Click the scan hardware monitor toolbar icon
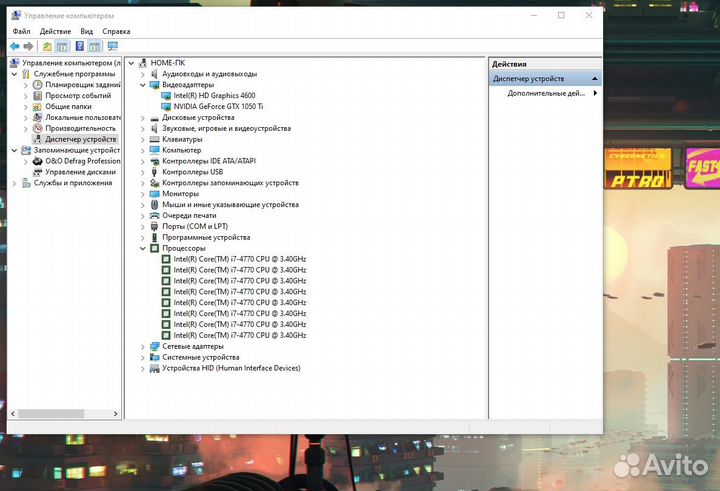 click(112, 46)
